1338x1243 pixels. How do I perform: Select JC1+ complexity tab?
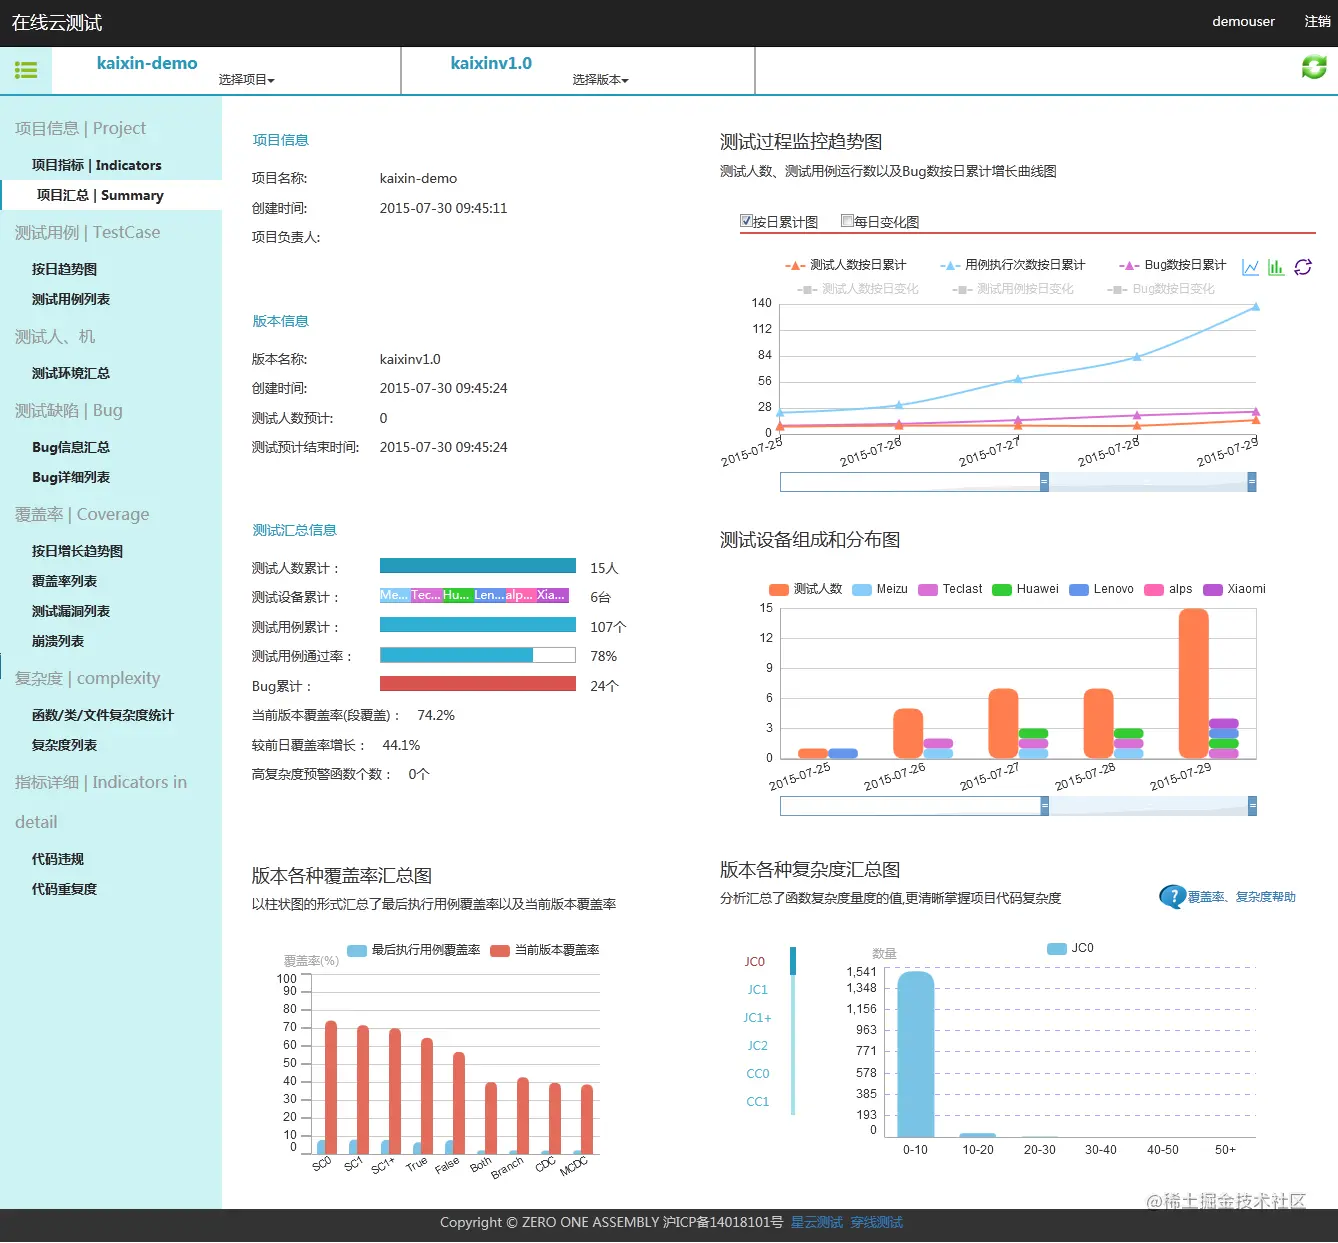(758, 1018)
